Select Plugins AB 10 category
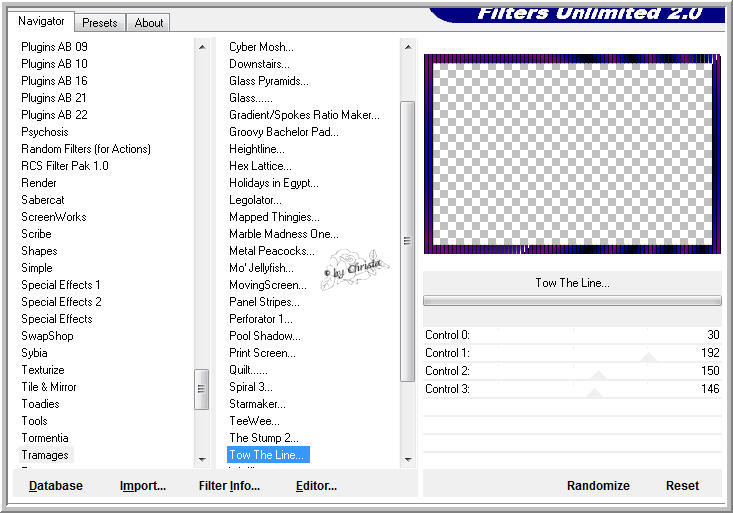Viewport: 733px width, 513px height. point(54,64)
